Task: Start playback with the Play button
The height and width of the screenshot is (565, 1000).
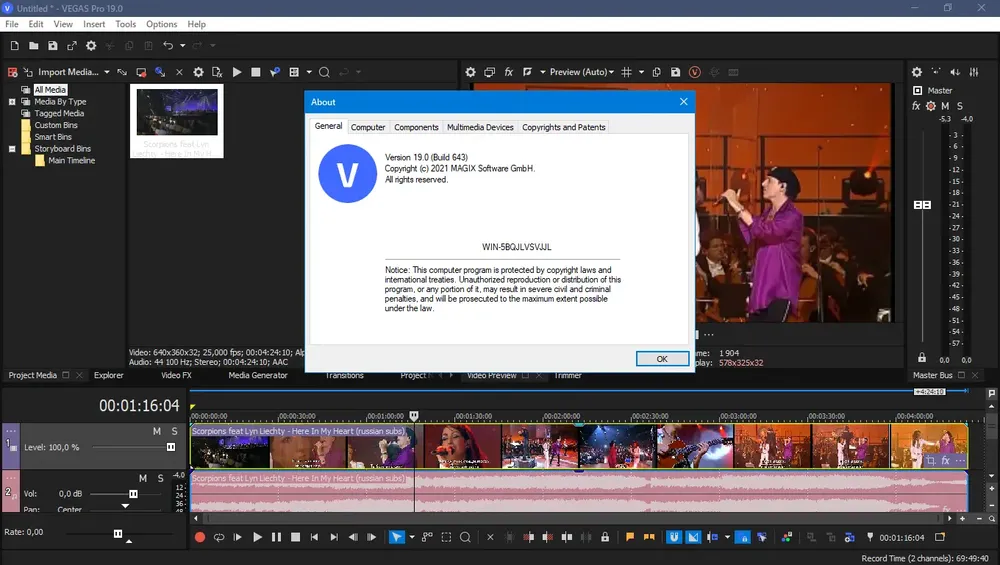Action: point(257,537)
